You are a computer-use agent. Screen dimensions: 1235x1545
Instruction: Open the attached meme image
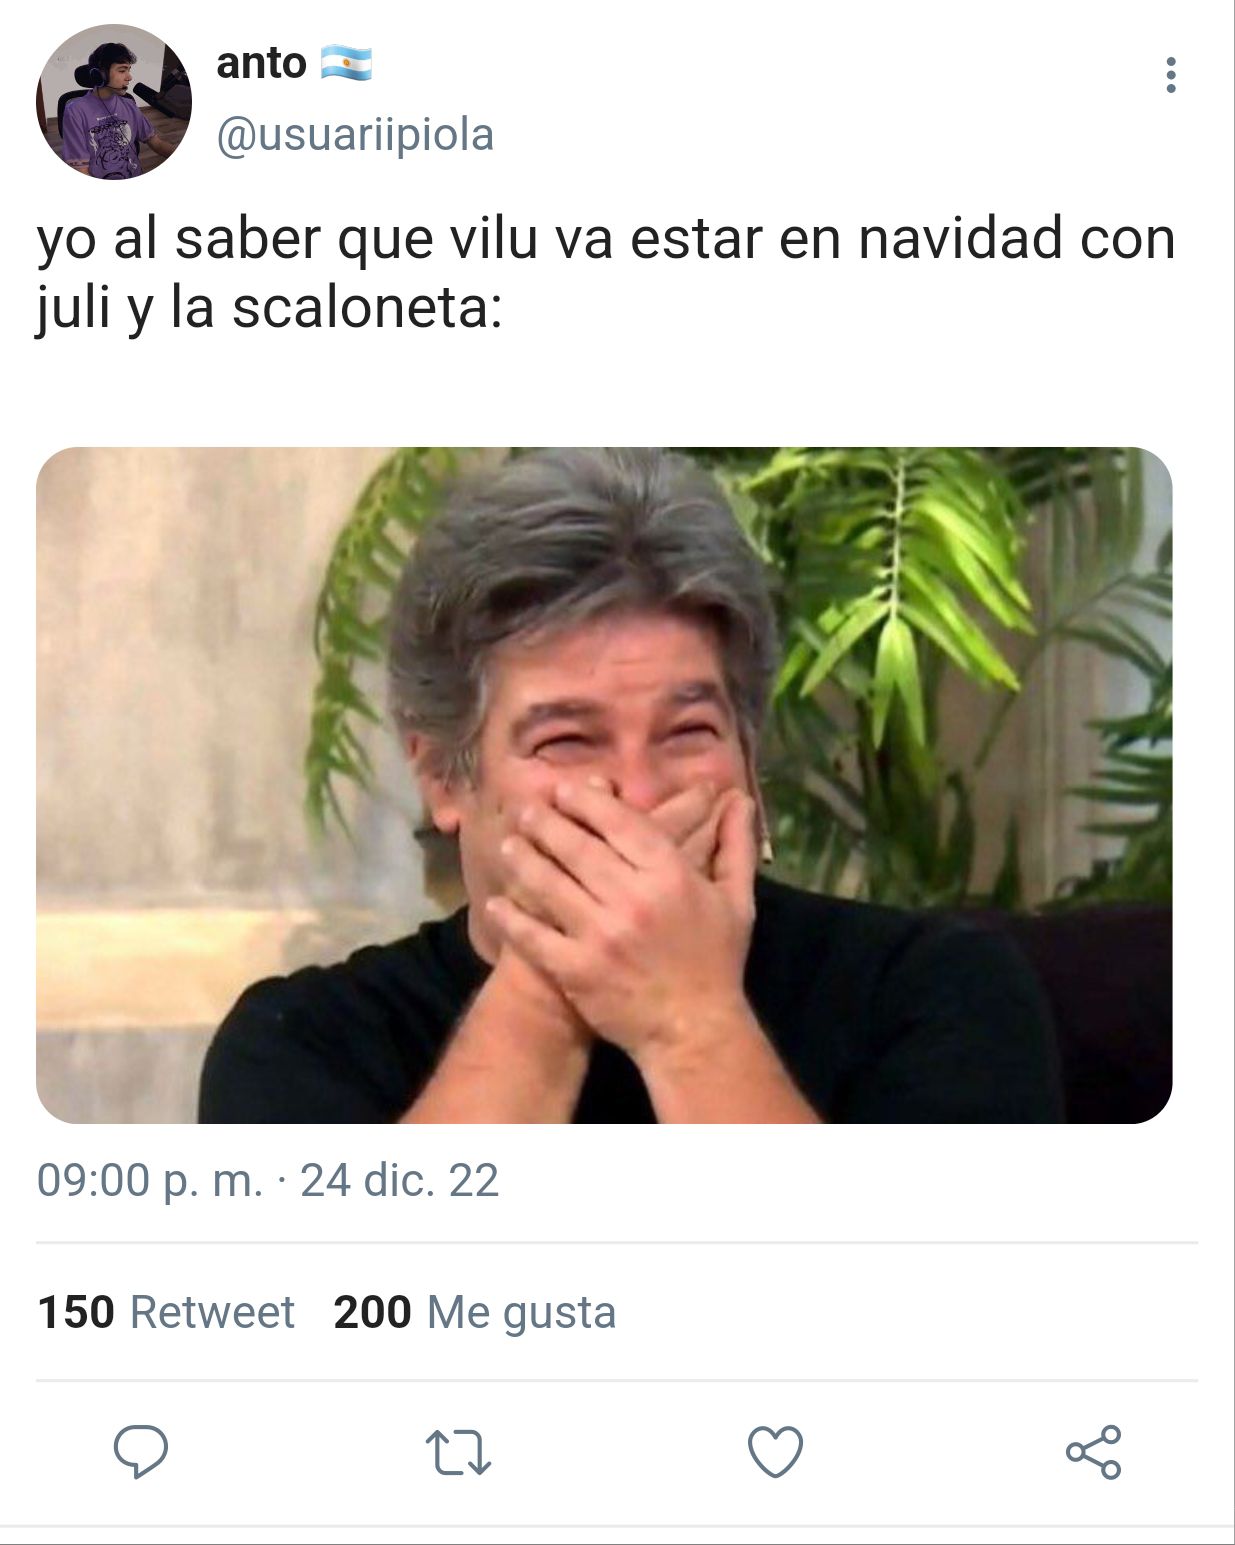pyautogui.click(x=604, y=785)
